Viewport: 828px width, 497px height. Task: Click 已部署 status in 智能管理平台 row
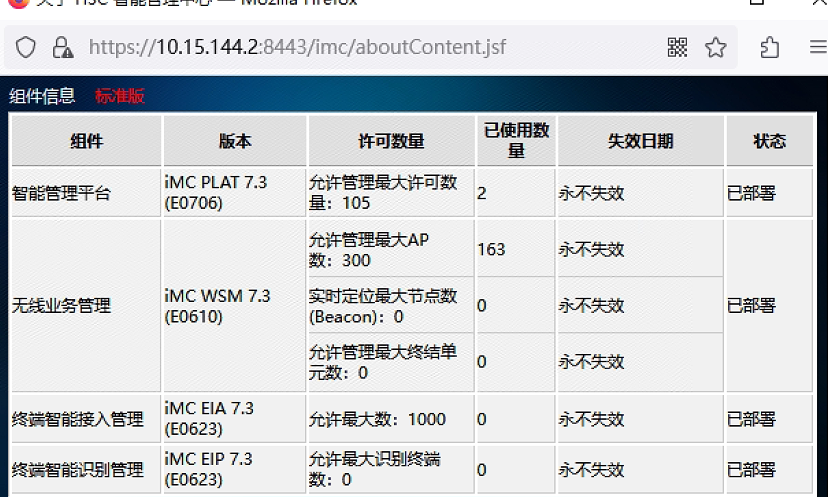point(751,193)
